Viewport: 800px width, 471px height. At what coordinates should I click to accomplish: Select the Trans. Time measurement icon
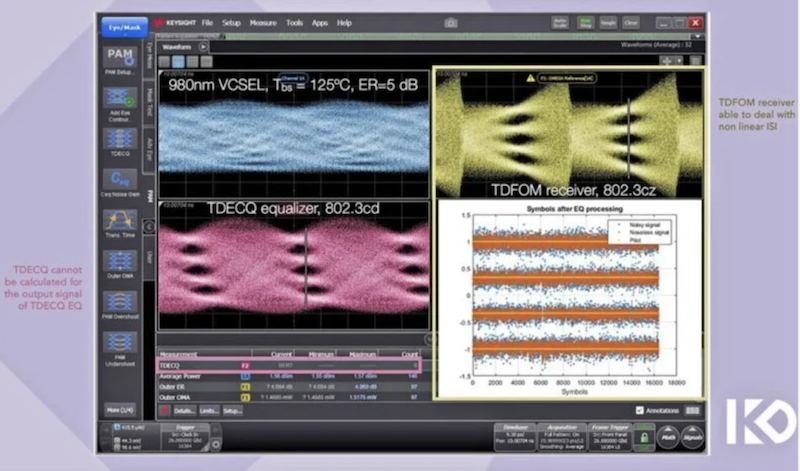[120, 220]
